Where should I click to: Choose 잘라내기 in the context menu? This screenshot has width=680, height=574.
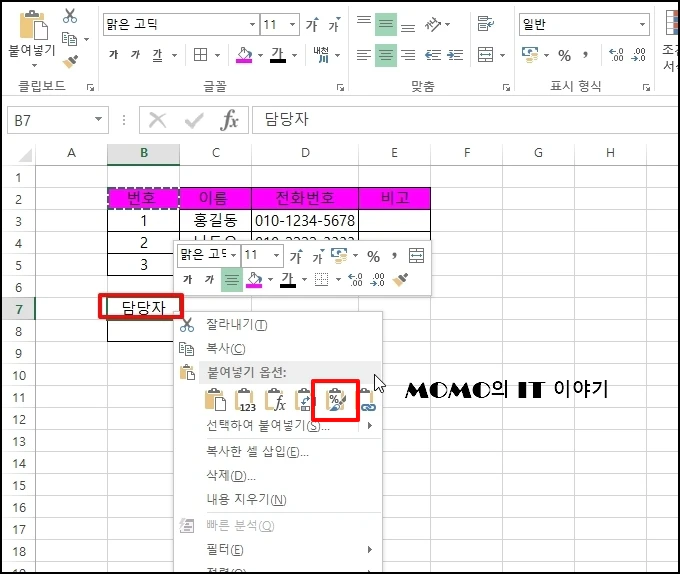(278, 325)
